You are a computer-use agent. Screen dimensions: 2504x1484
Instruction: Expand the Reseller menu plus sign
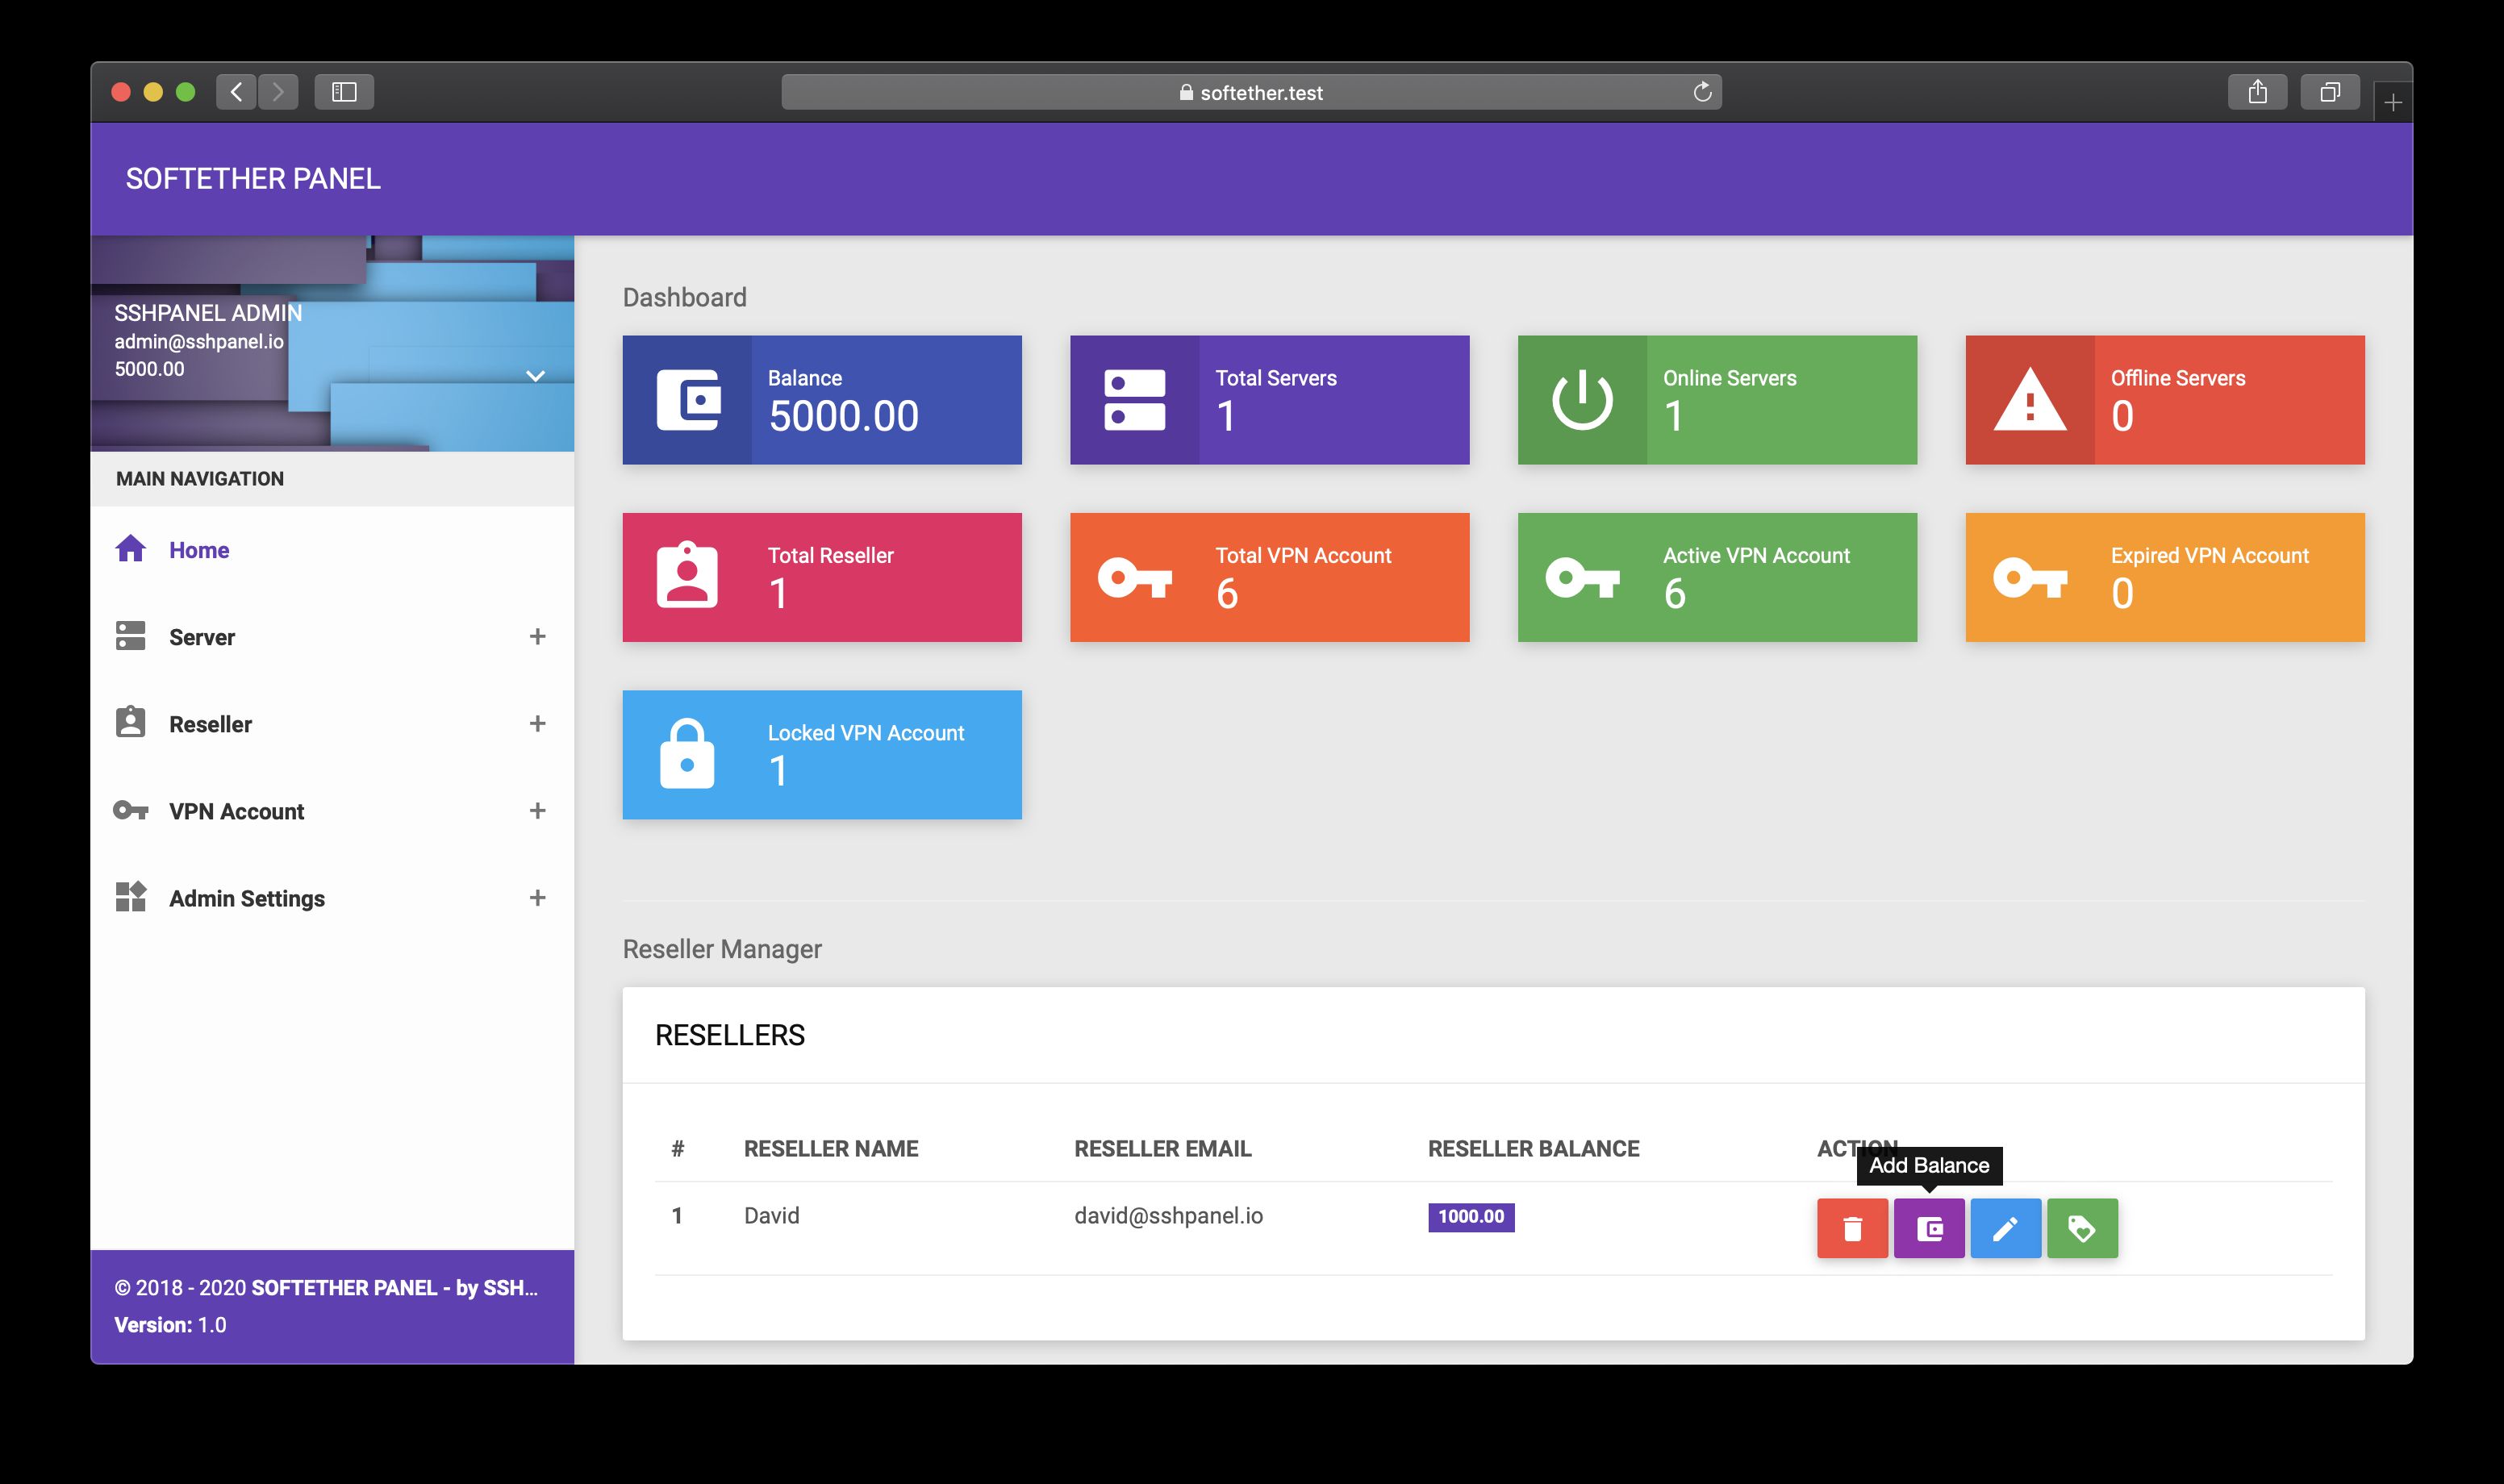coord(537,724)
